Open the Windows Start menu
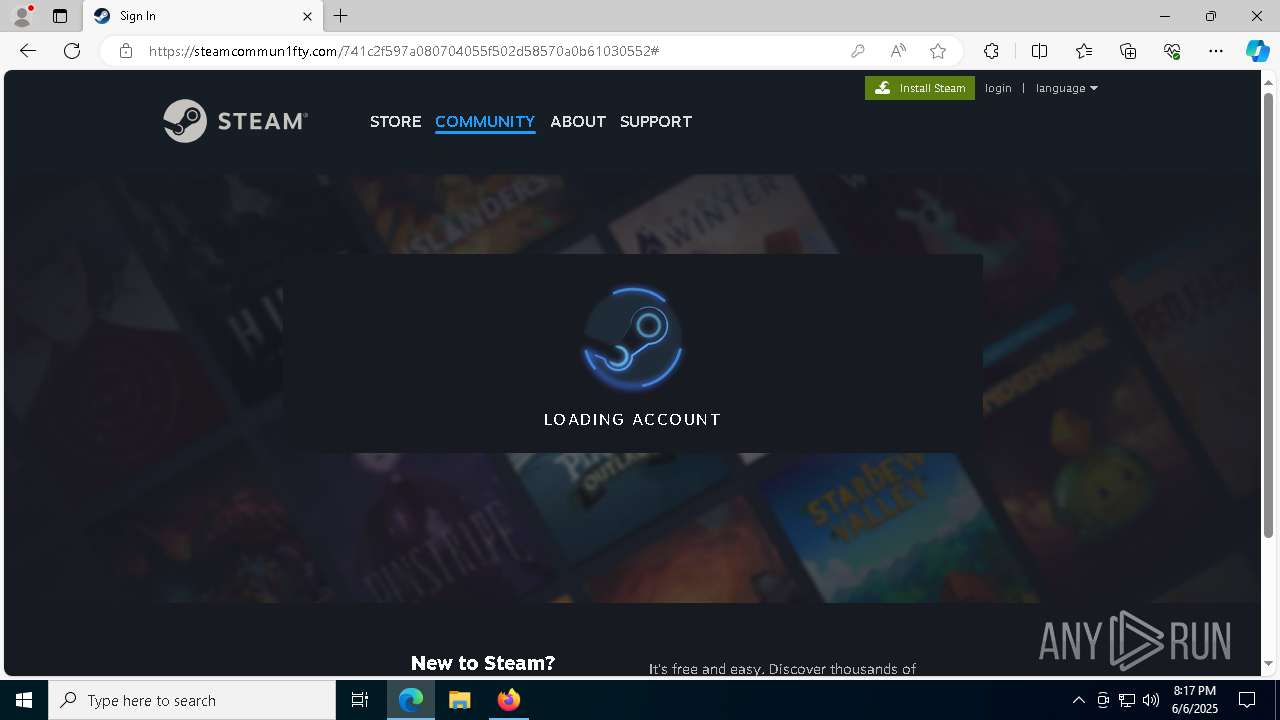Viewport: 1280px width, 720px height. coord(24,700)
